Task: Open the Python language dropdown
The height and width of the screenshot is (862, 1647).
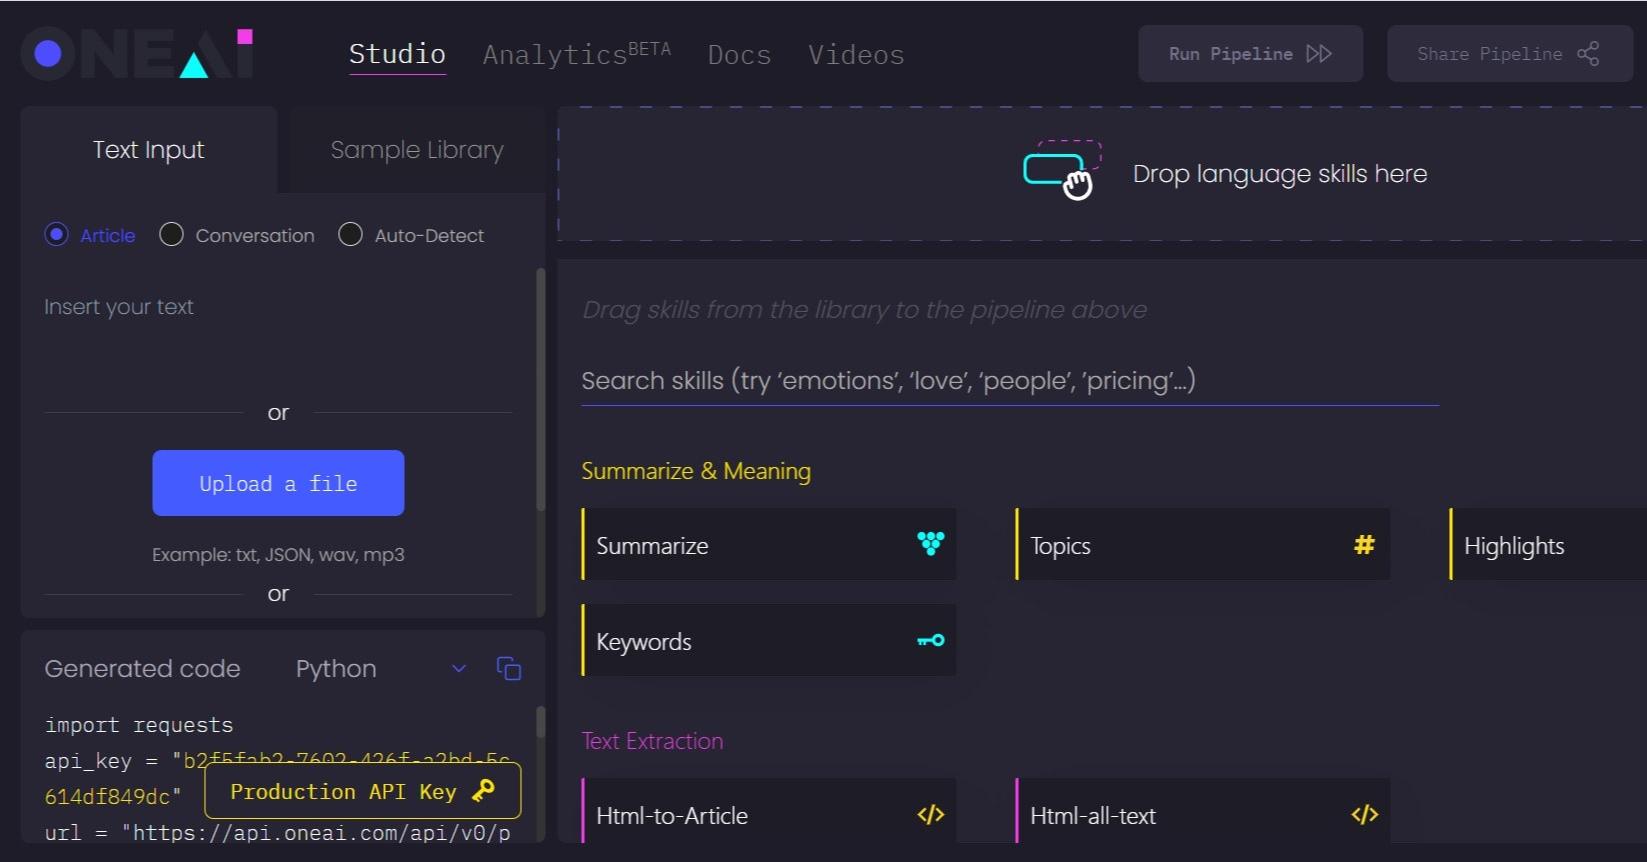Action: pos(381,669)
